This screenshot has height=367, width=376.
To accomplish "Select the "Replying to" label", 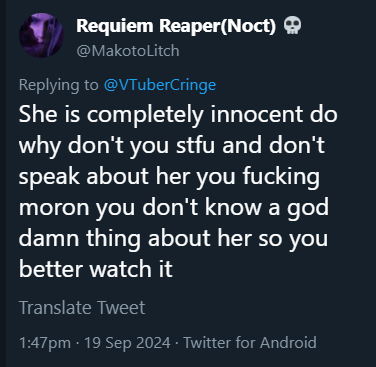I will point(59,85).
